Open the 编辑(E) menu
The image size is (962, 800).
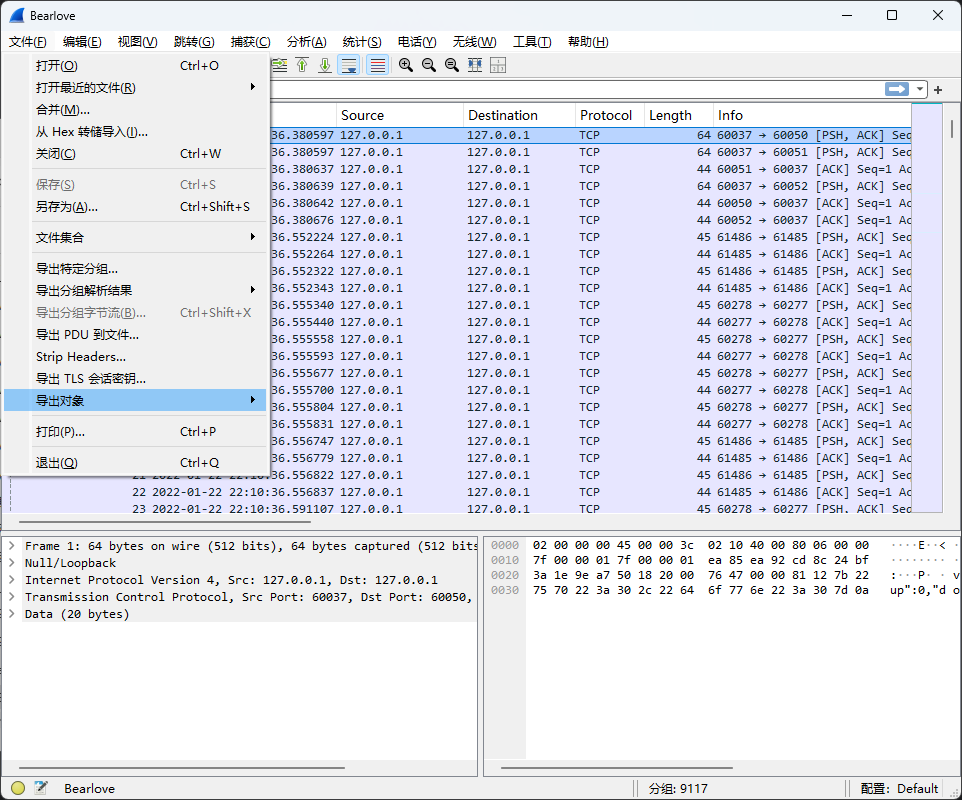point(82,42)
